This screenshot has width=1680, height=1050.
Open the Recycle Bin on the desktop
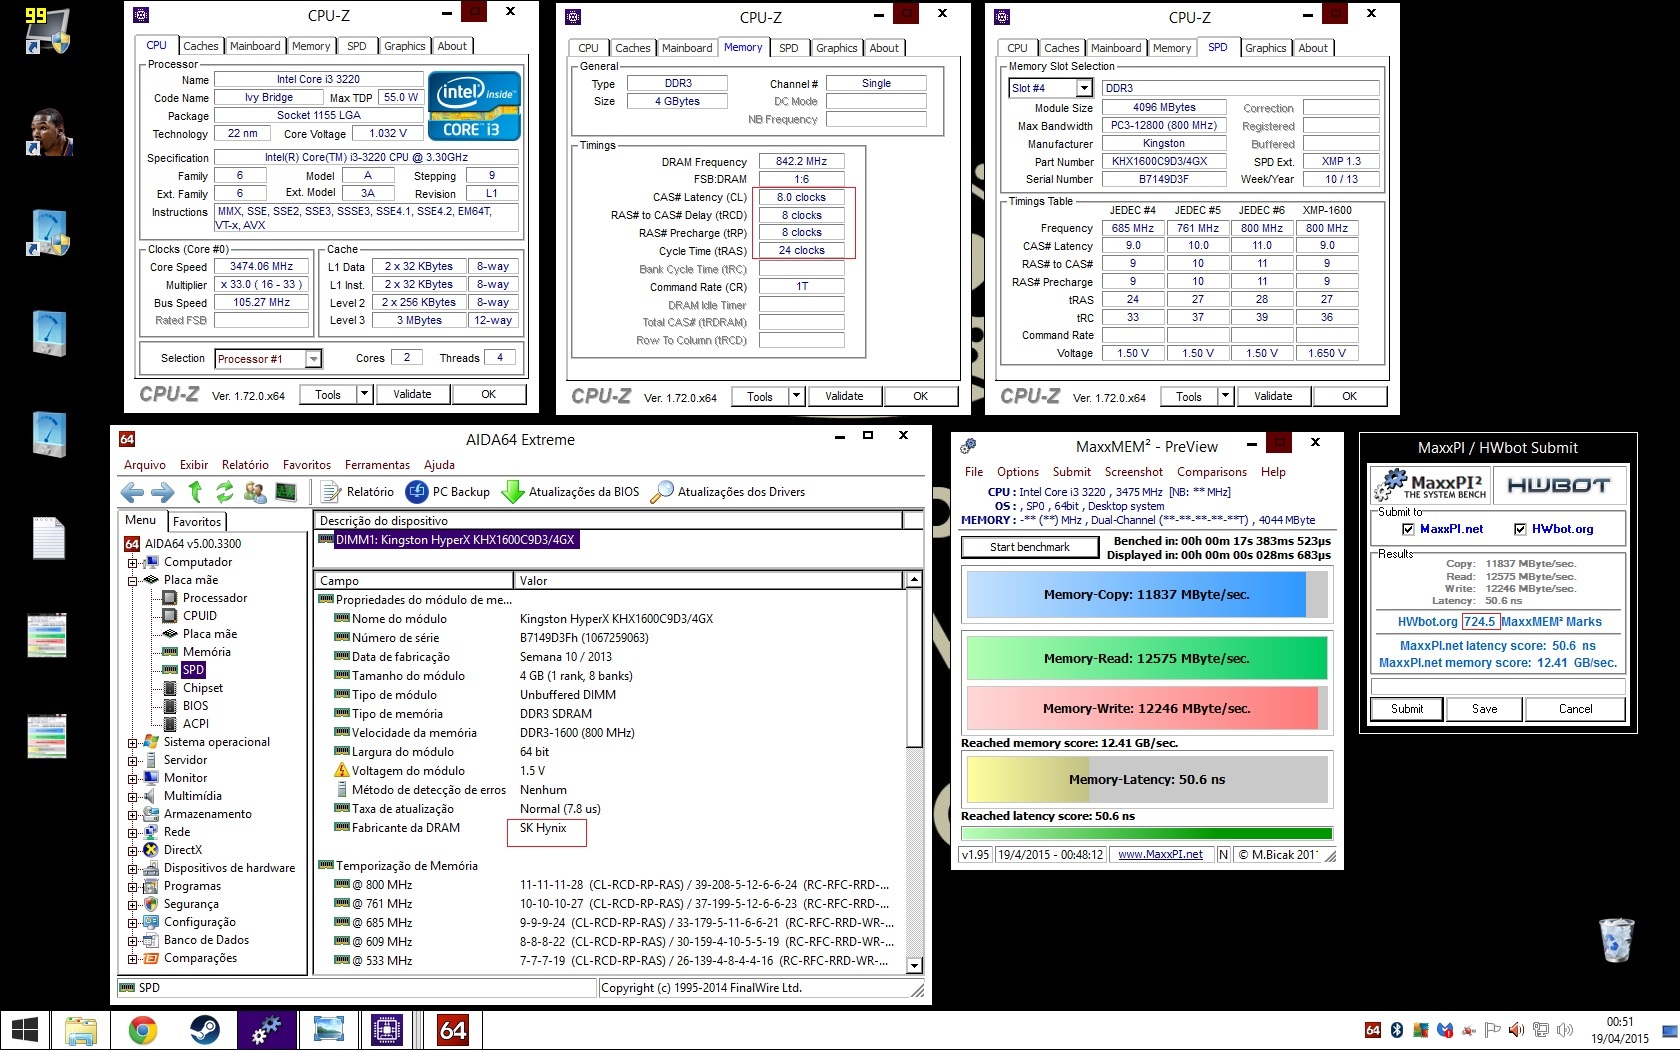(x=1616, y=940)
